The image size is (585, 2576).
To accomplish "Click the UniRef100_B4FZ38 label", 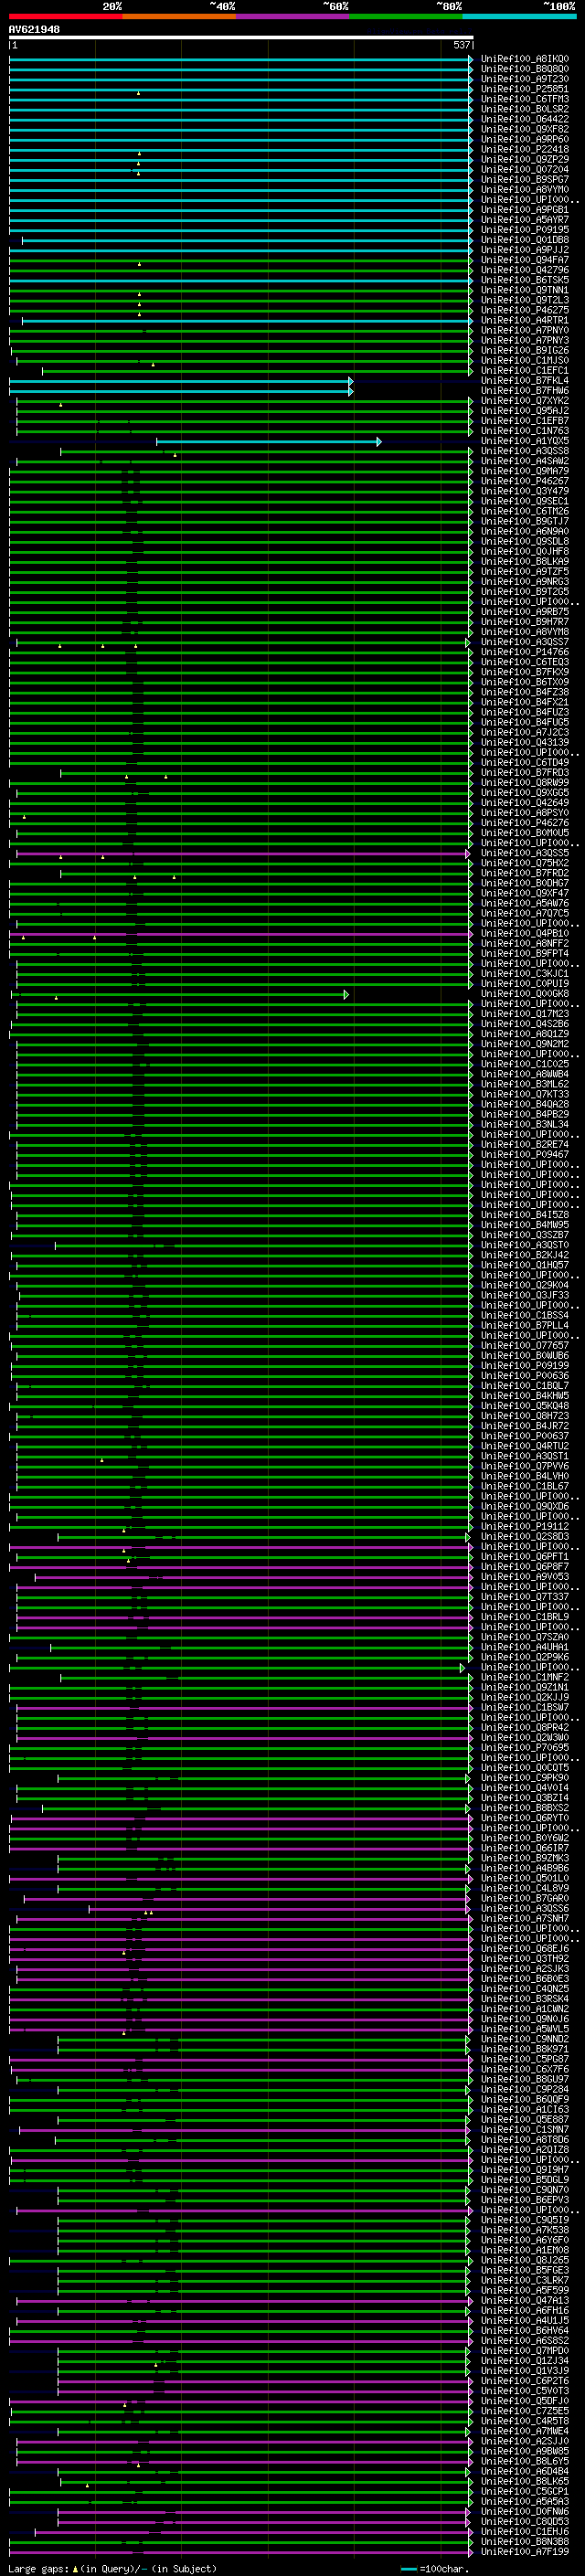I will pyautogui.click(x=525, y=692).
